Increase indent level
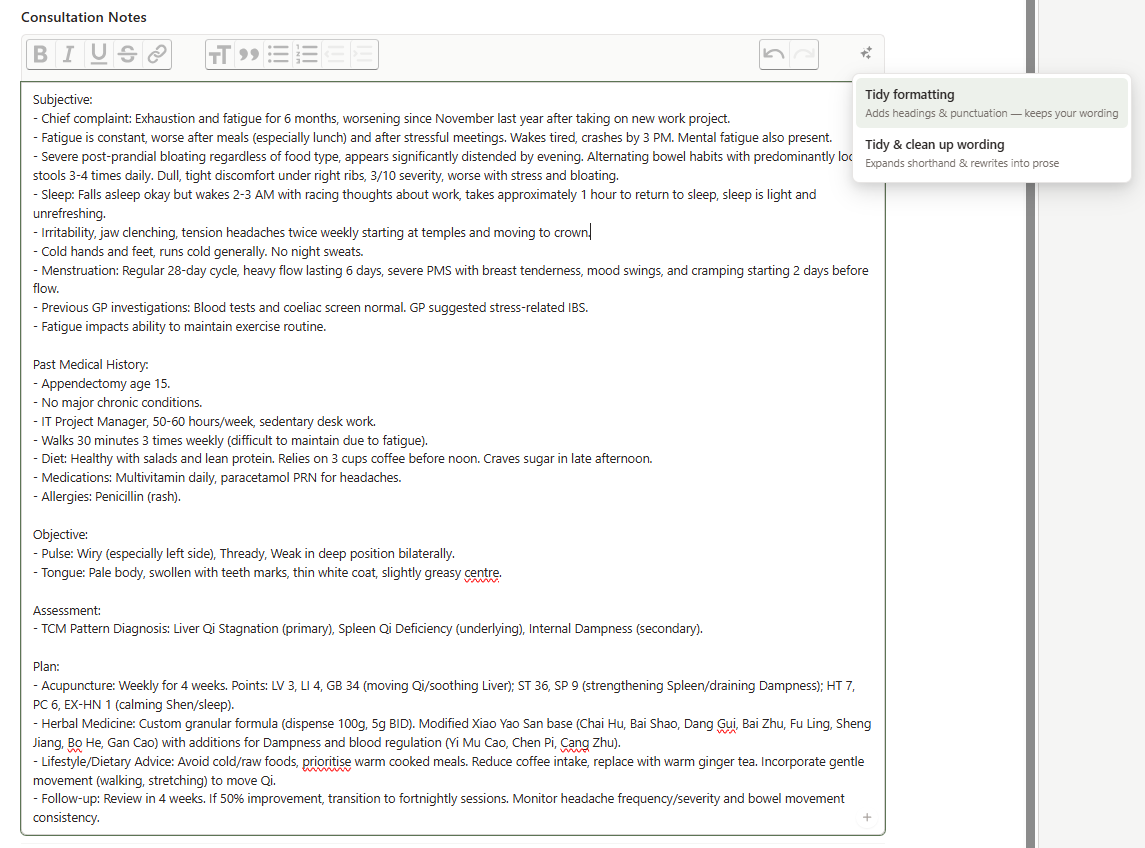This screenshot has height=848, width=1145. click(x=363, y=55)
